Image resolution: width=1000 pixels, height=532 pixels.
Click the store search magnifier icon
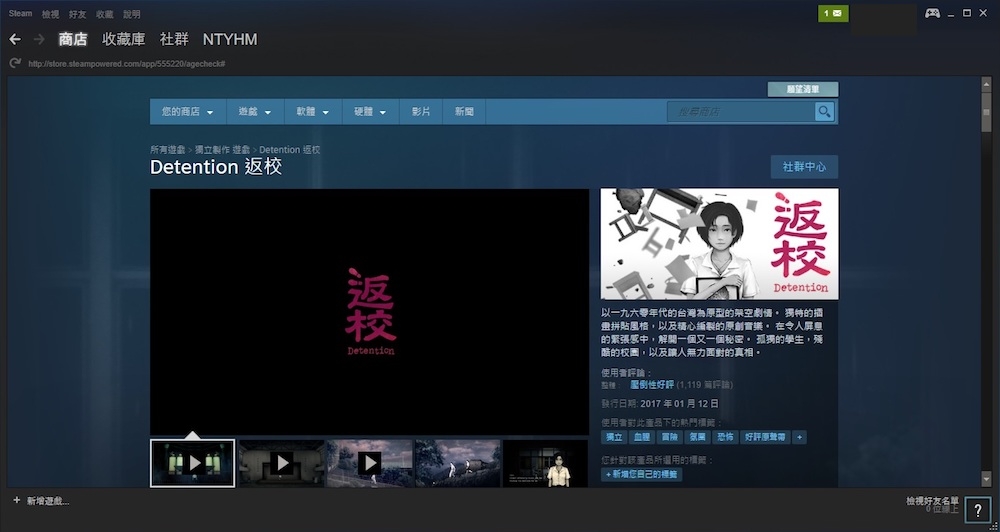[825, 112]
